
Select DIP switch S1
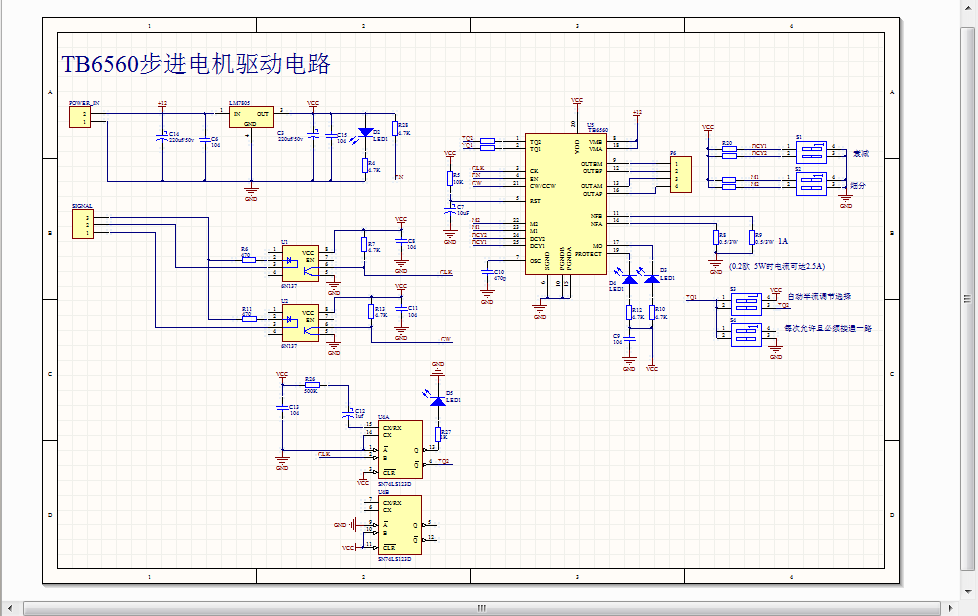pos(811,152)
